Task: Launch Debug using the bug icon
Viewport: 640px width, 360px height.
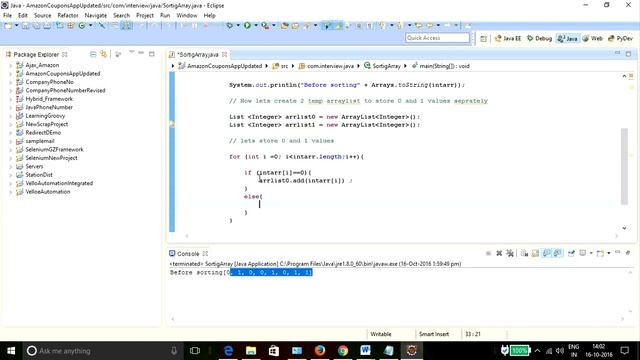Action: [x=229, y=26]
